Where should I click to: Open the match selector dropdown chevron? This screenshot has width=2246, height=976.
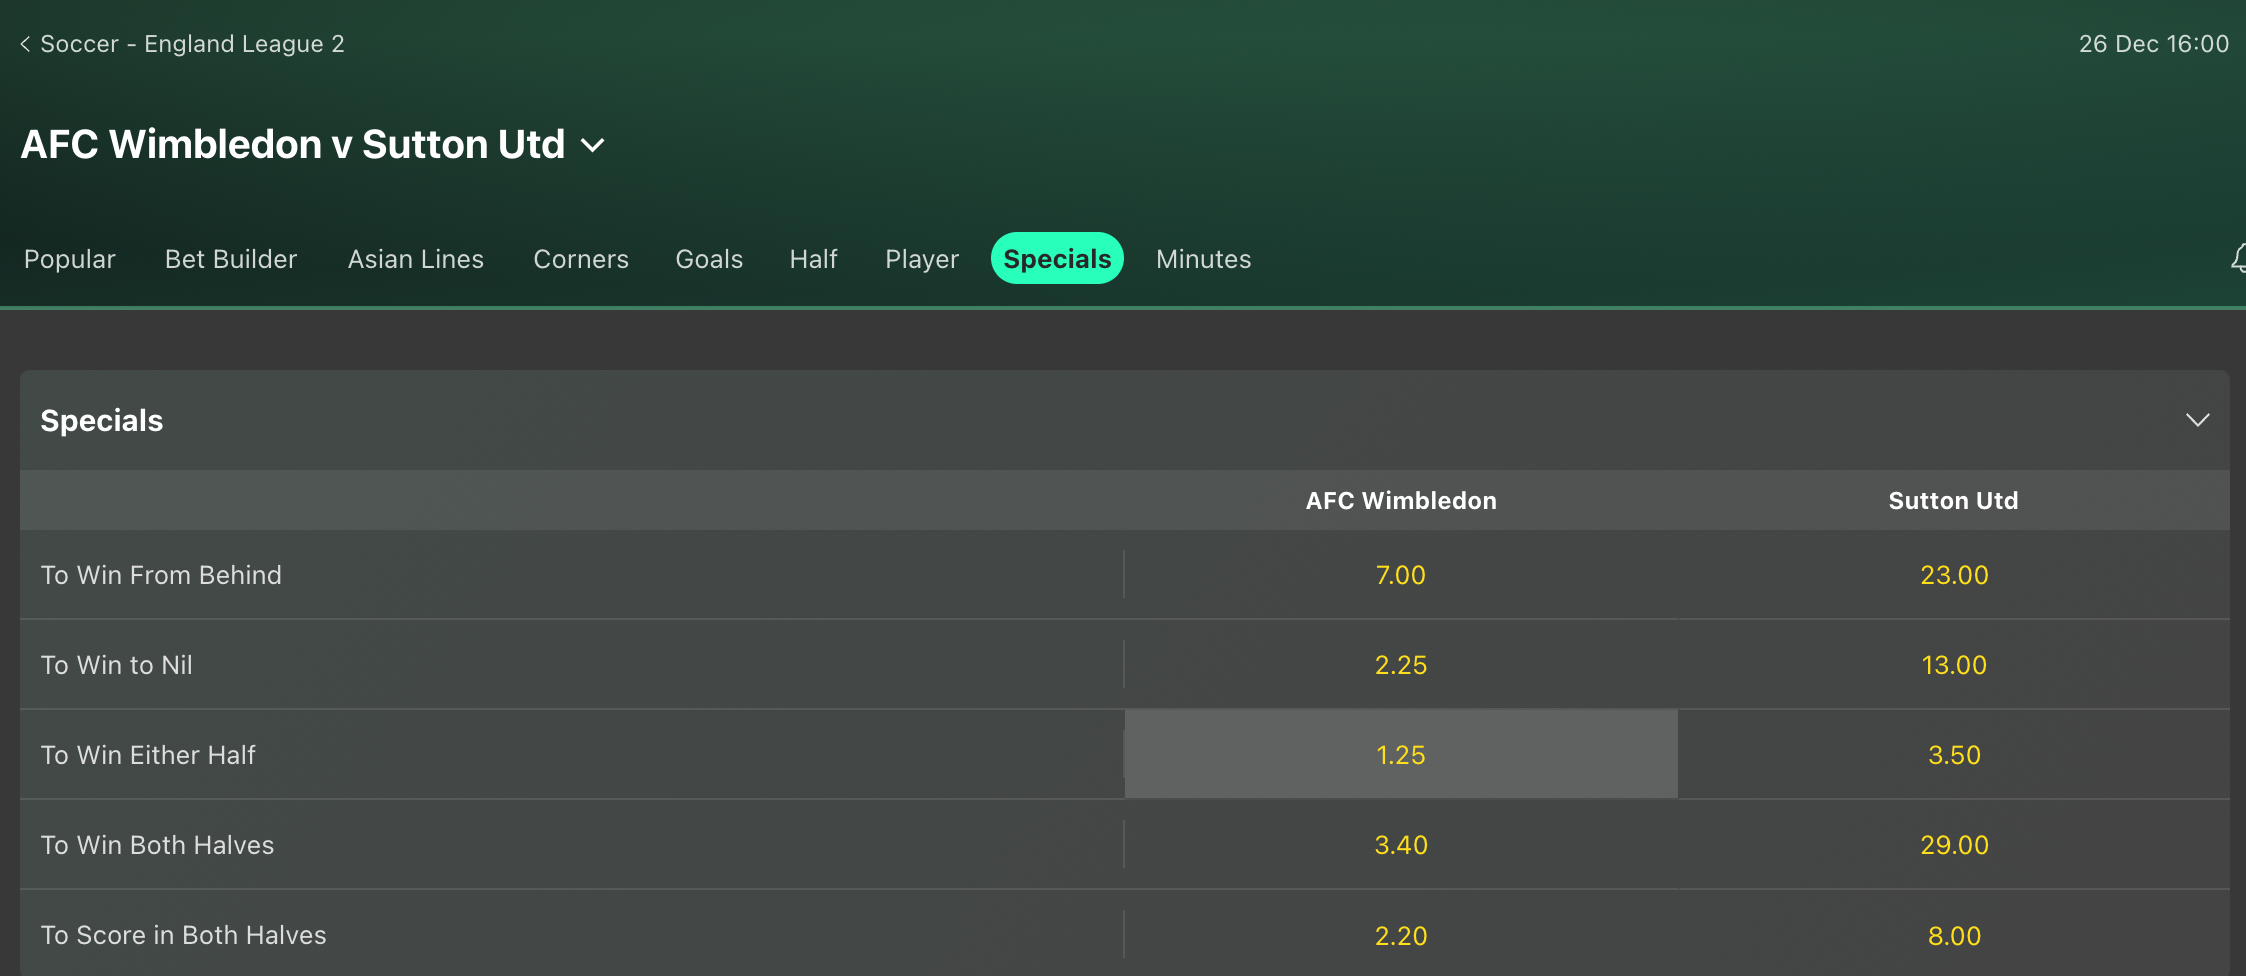(x=593, y=145)
